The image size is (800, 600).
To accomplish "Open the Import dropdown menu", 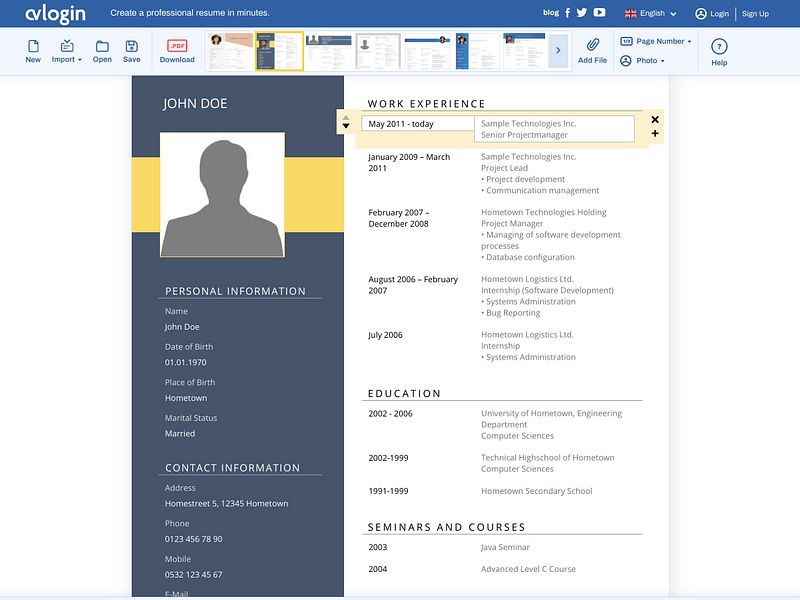I will click(67, 51).
